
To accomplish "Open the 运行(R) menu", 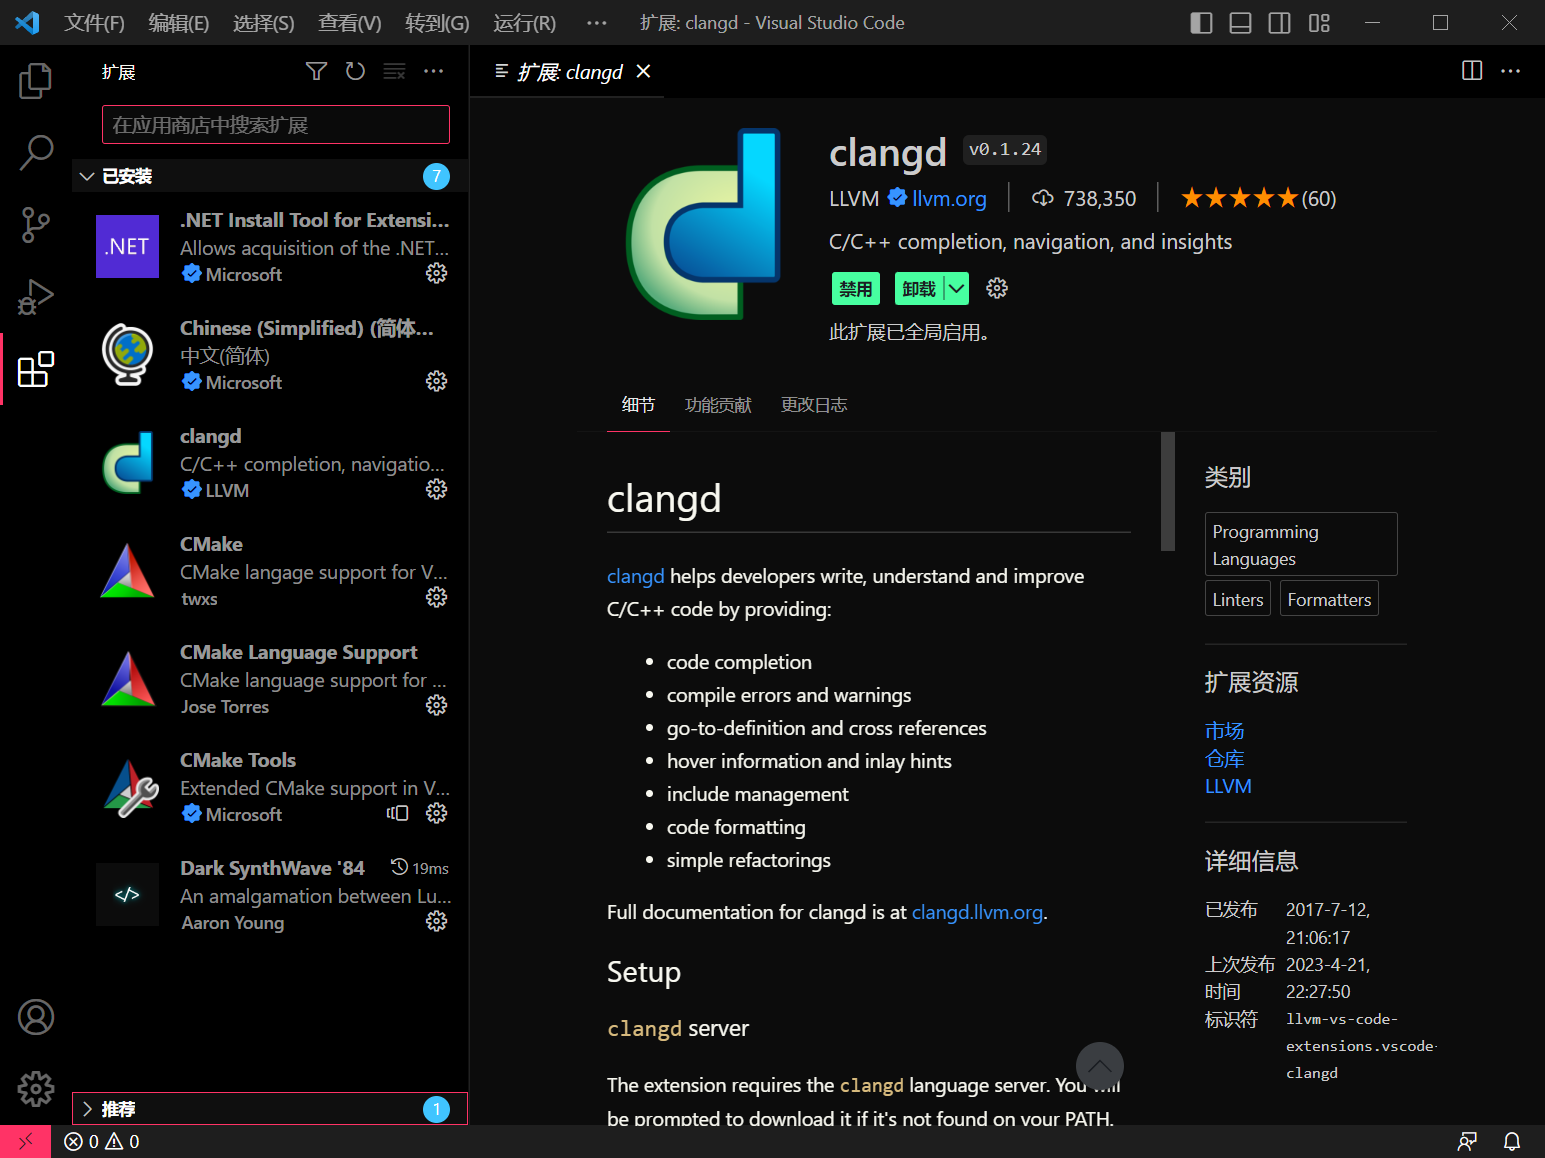I will coord(524,23).
